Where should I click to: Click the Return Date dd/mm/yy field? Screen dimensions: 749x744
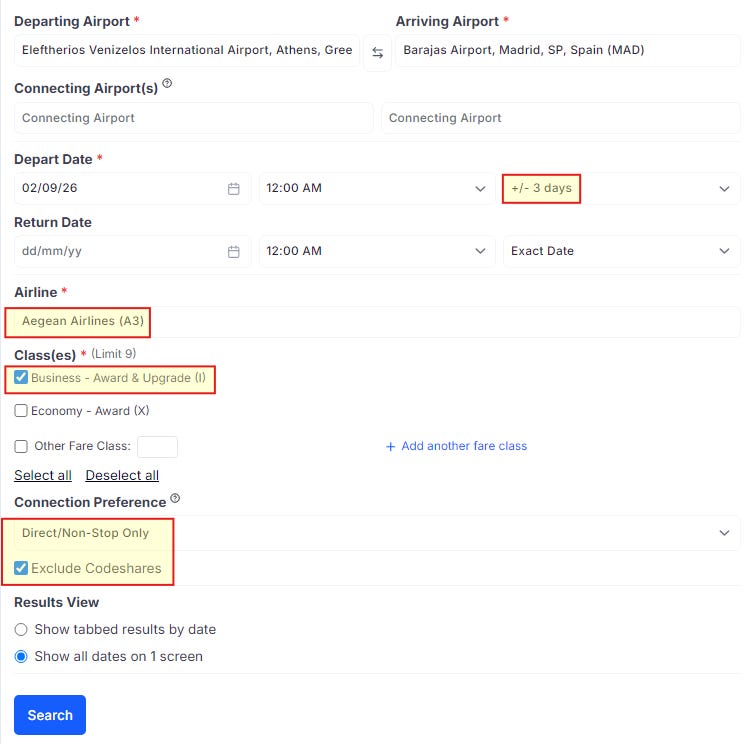132,251
